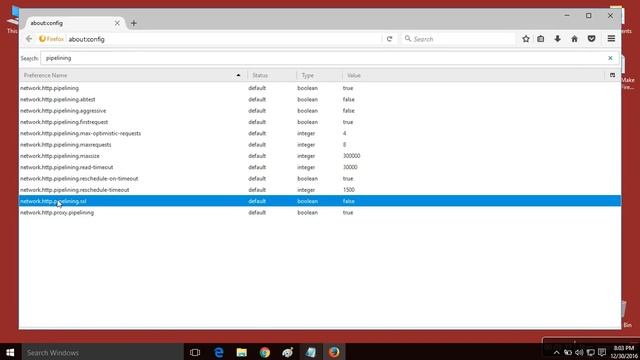Select pipelining.reschedule-on-timeout row
This screenshot has height=360, width=640.
(320, 179)
